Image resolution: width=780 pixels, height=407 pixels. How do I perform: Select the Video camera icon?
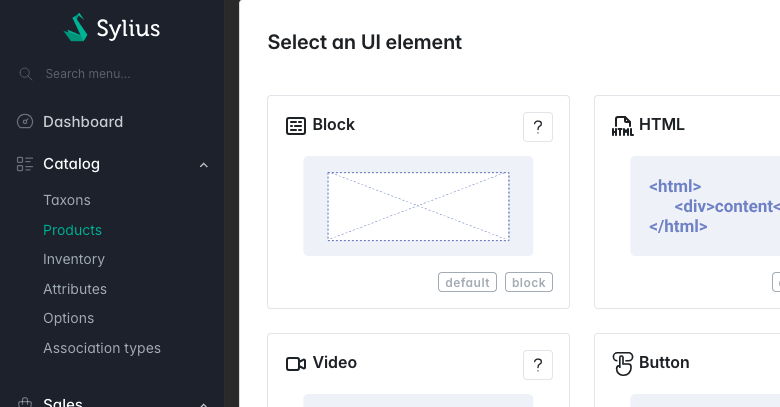295,363
